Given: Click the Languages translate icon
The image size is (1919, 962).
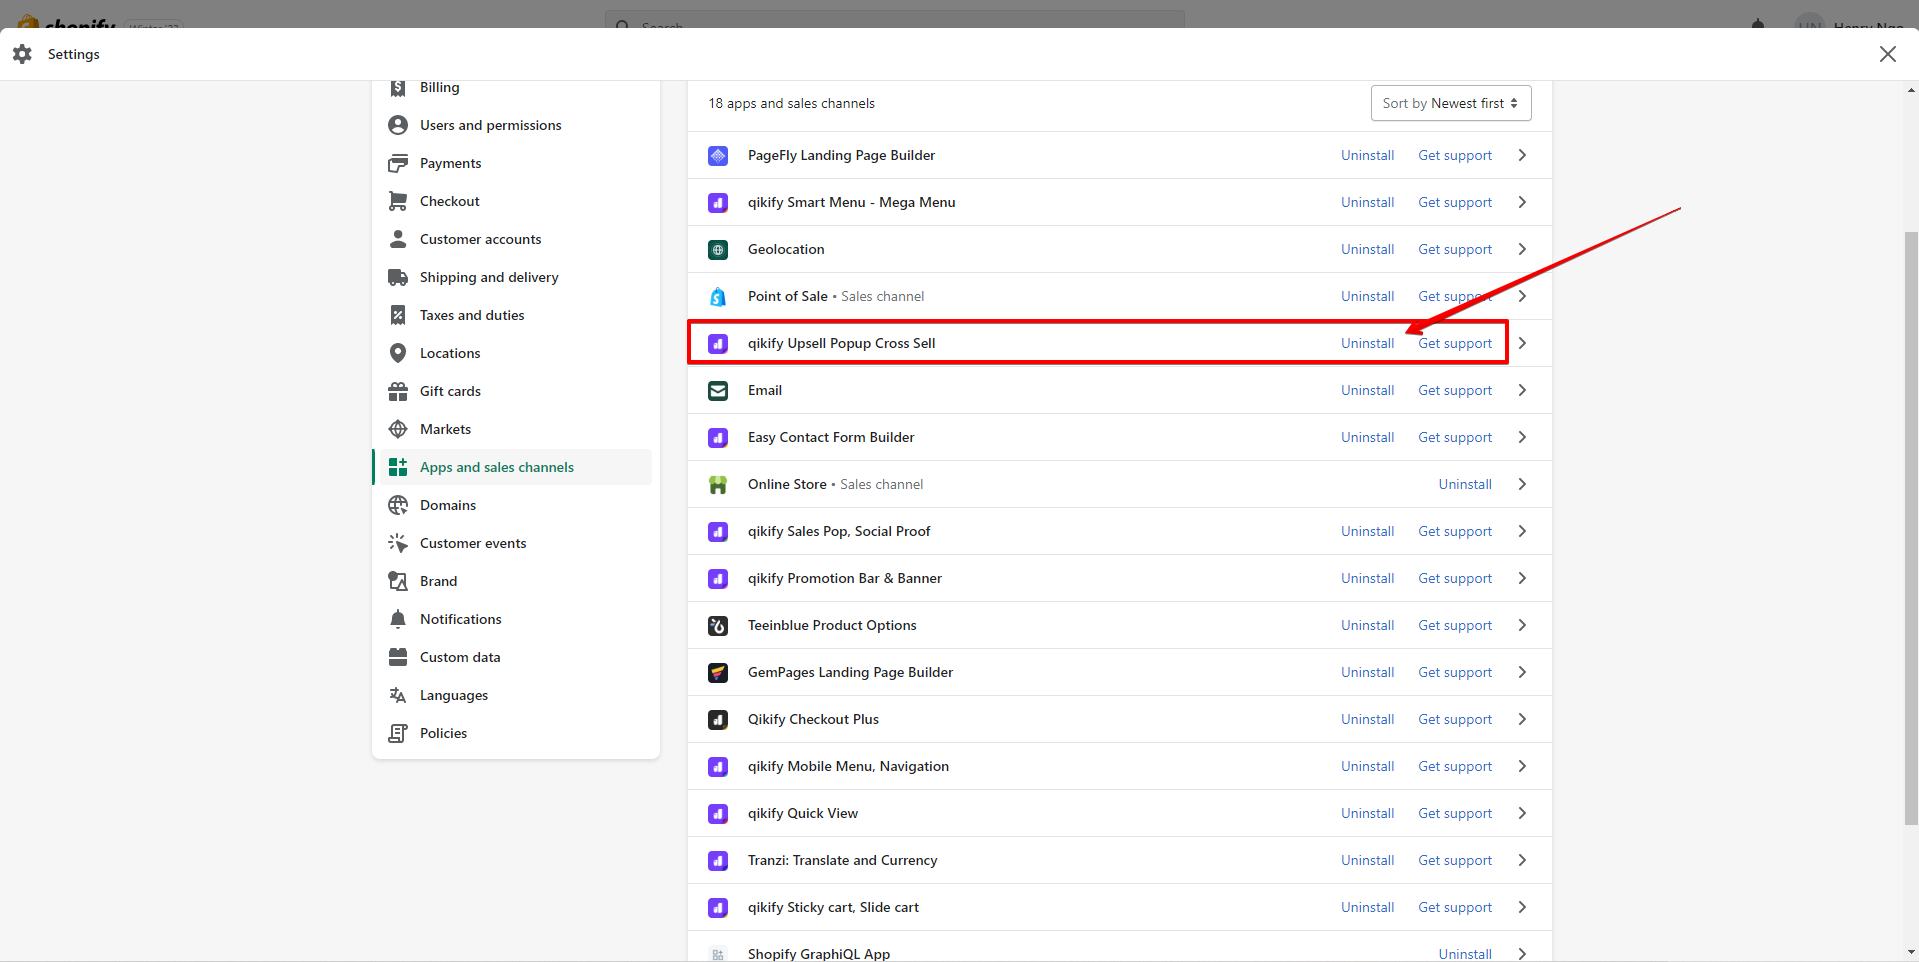Looking at the screenshot, I should [x=398, y=695].
